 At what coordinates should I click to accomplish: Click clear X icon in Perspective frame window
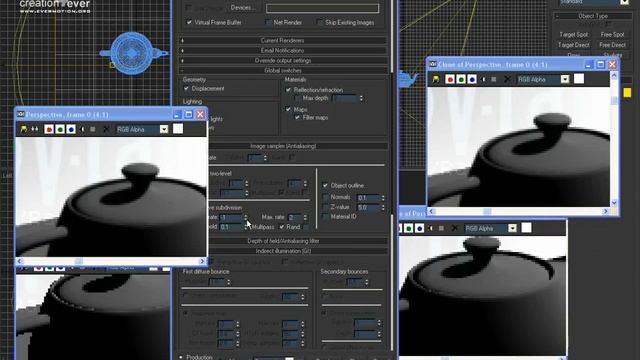click(x=106, y=129)
